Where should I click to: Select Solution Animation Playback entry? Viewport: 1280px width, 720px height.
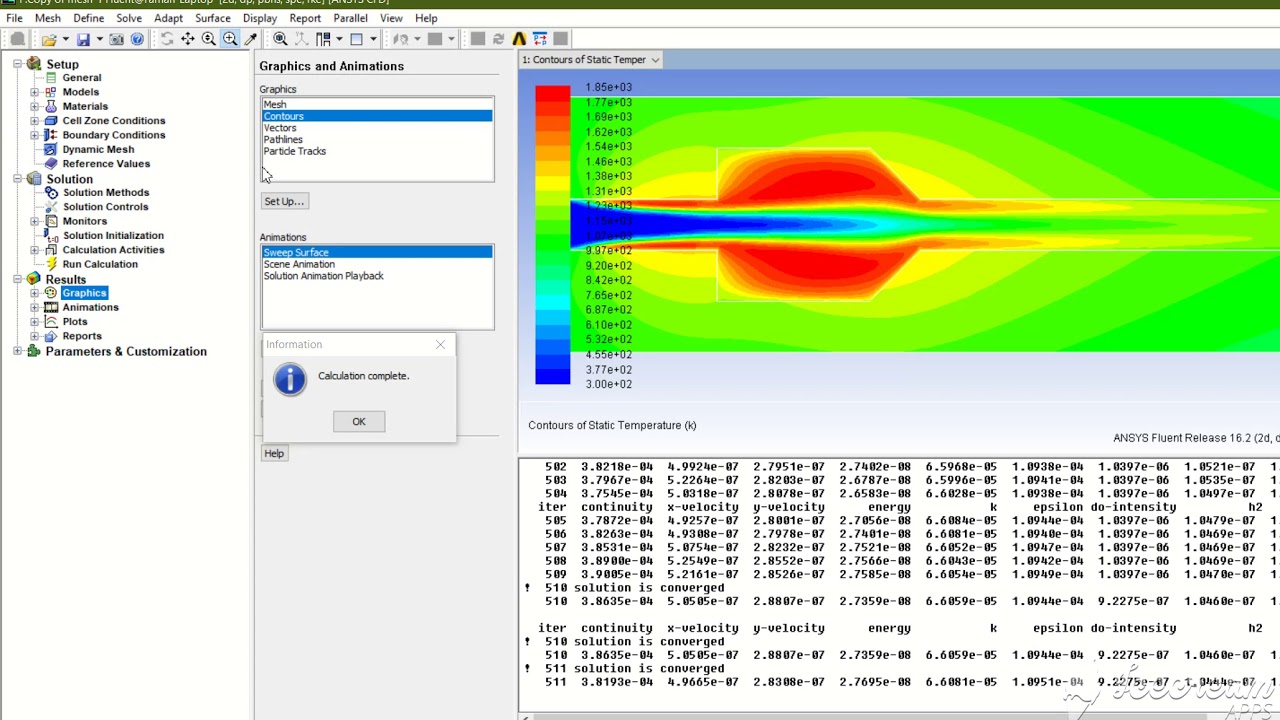click(x=377, y=276)
